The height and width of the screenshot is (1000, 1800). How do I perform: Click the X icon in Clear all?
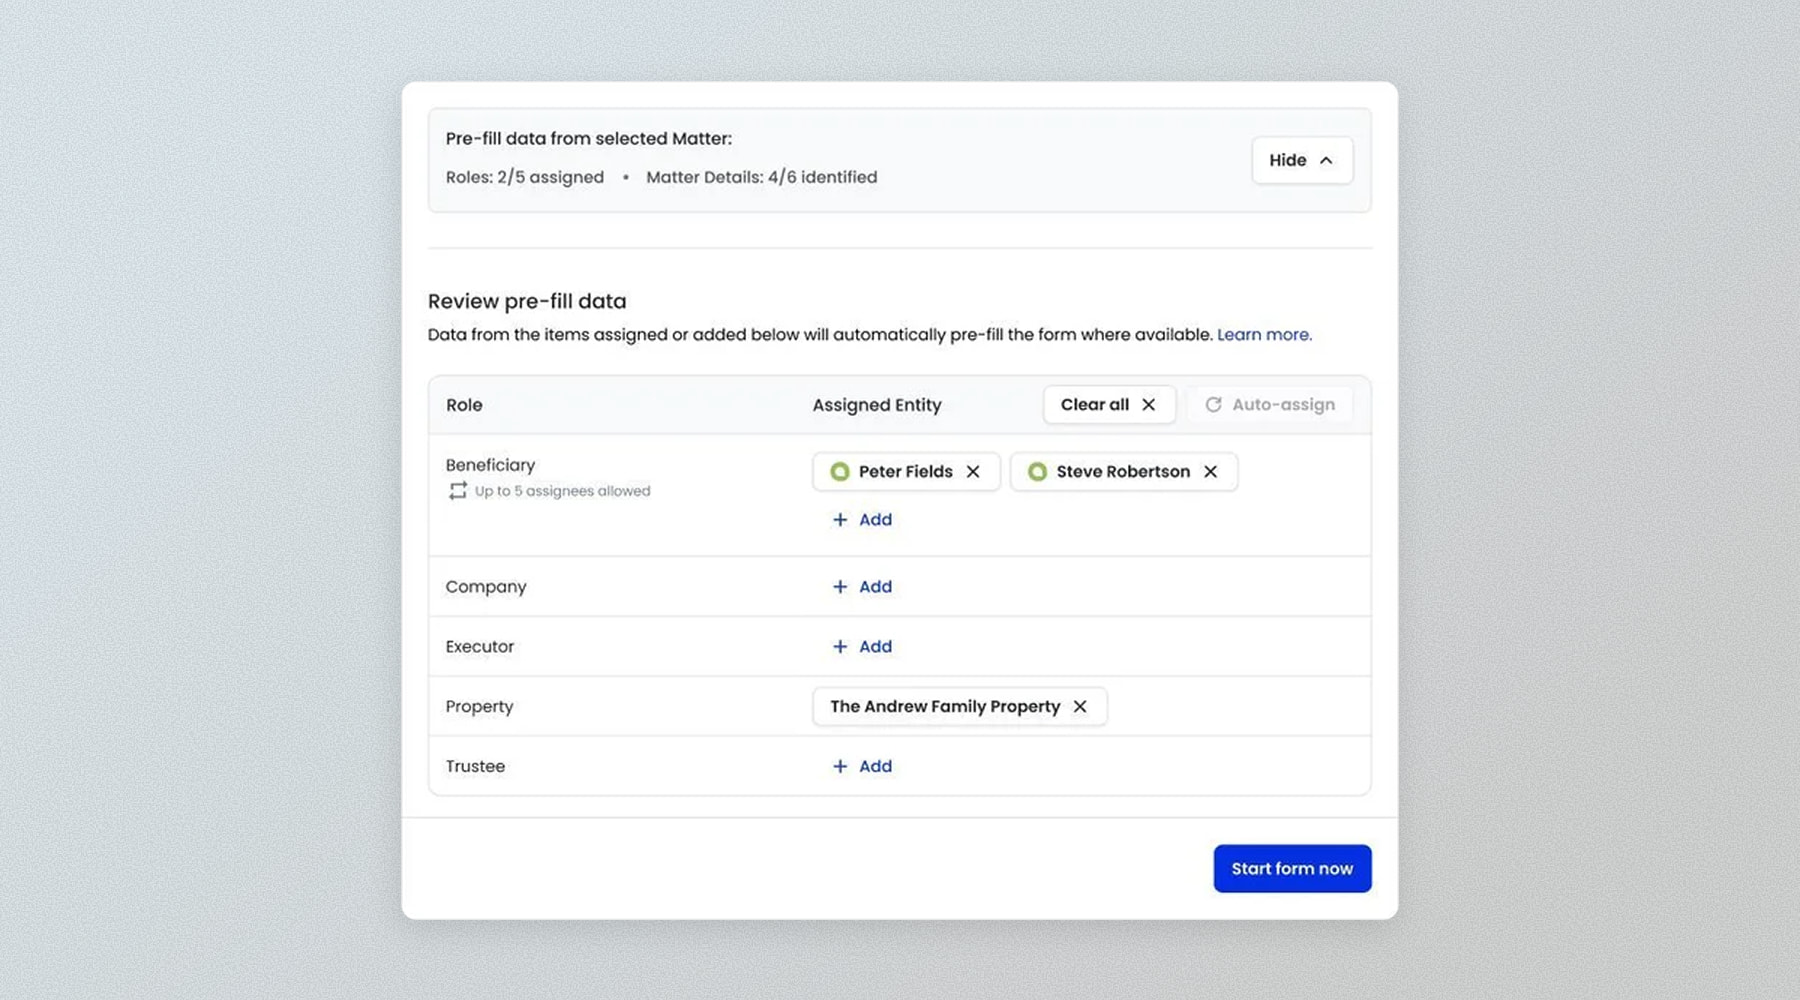click(1148, 405)
